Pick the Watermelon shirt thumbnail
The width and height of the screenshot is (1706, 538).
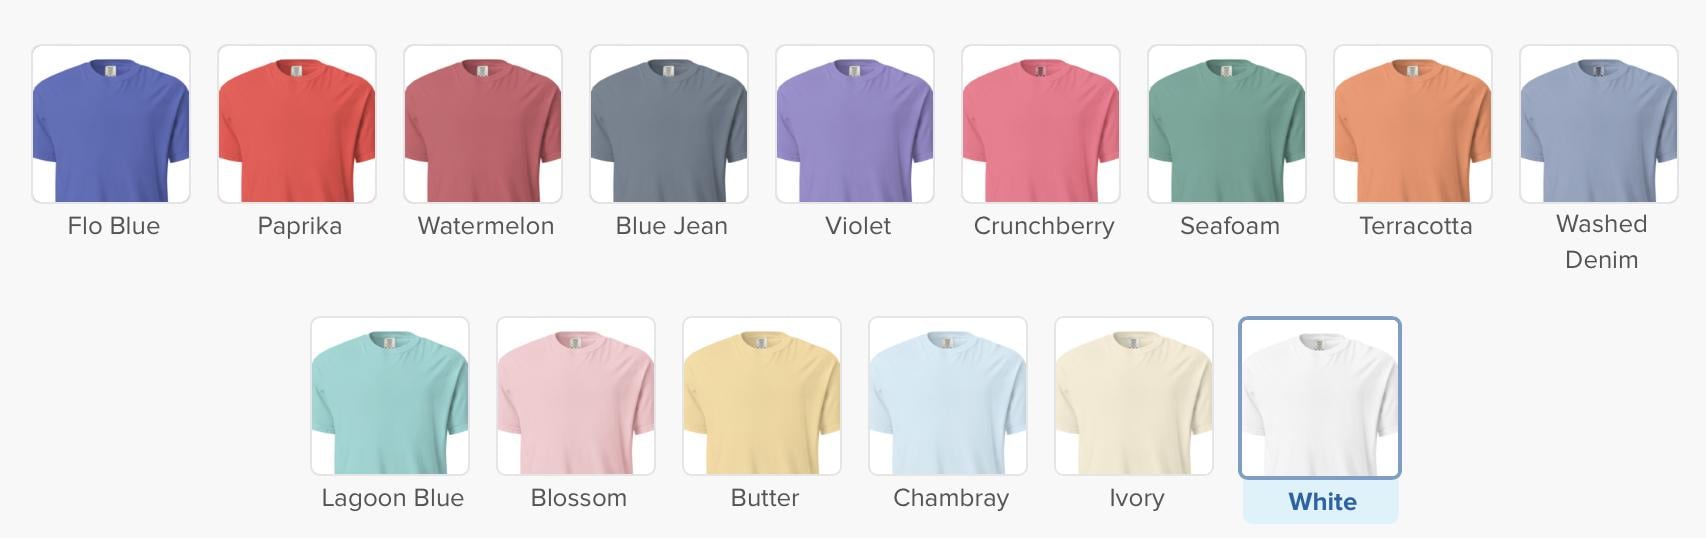pyautogui.click(x=483, y=124)
